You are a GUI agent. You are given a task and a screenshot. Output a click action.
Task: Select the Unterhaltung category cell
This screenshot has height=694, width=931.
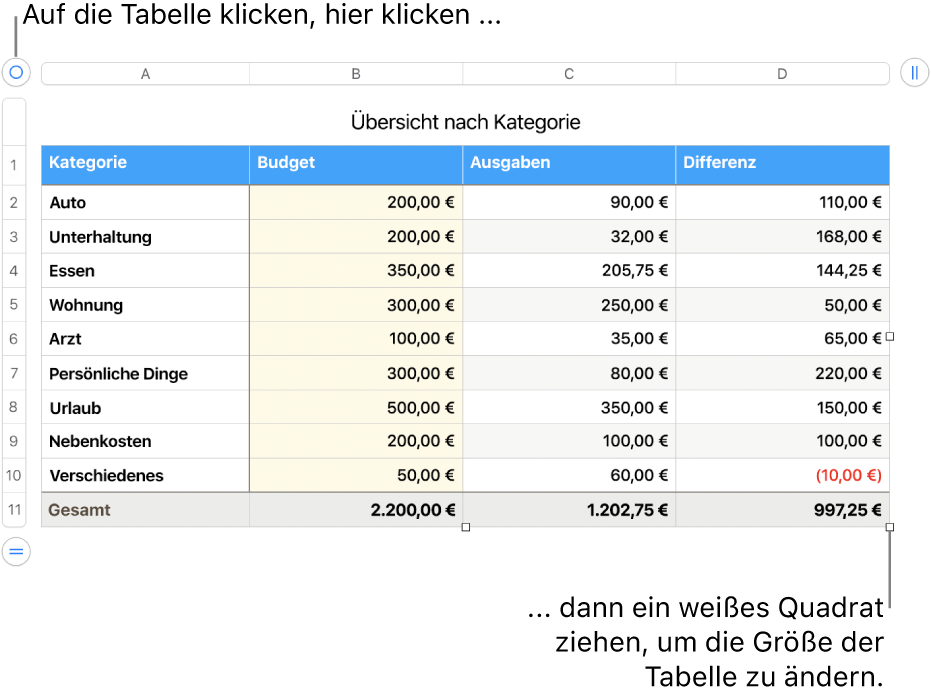[x=145, y=237]
